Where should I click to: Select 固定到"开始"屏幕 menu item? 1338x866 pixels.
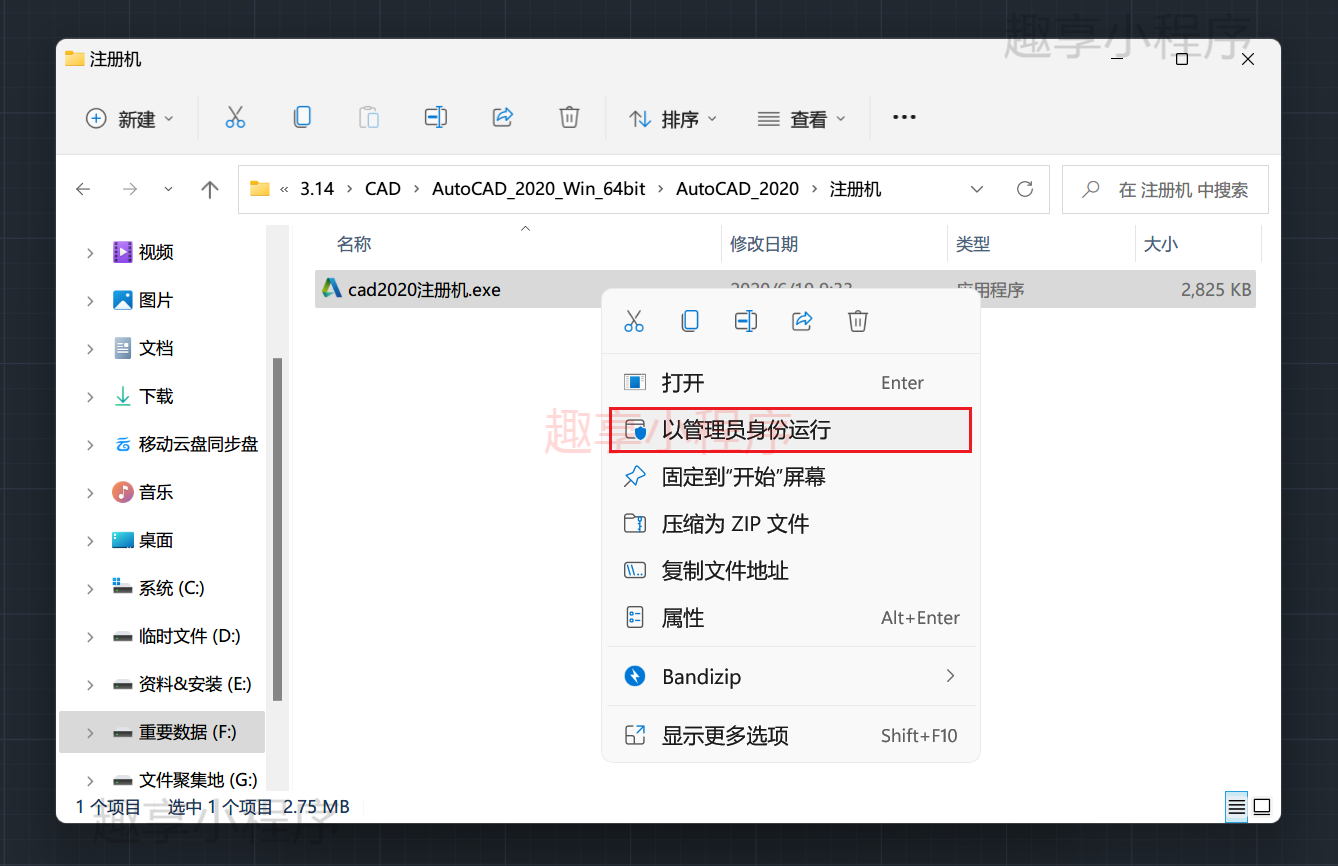[x=790, y=477]
